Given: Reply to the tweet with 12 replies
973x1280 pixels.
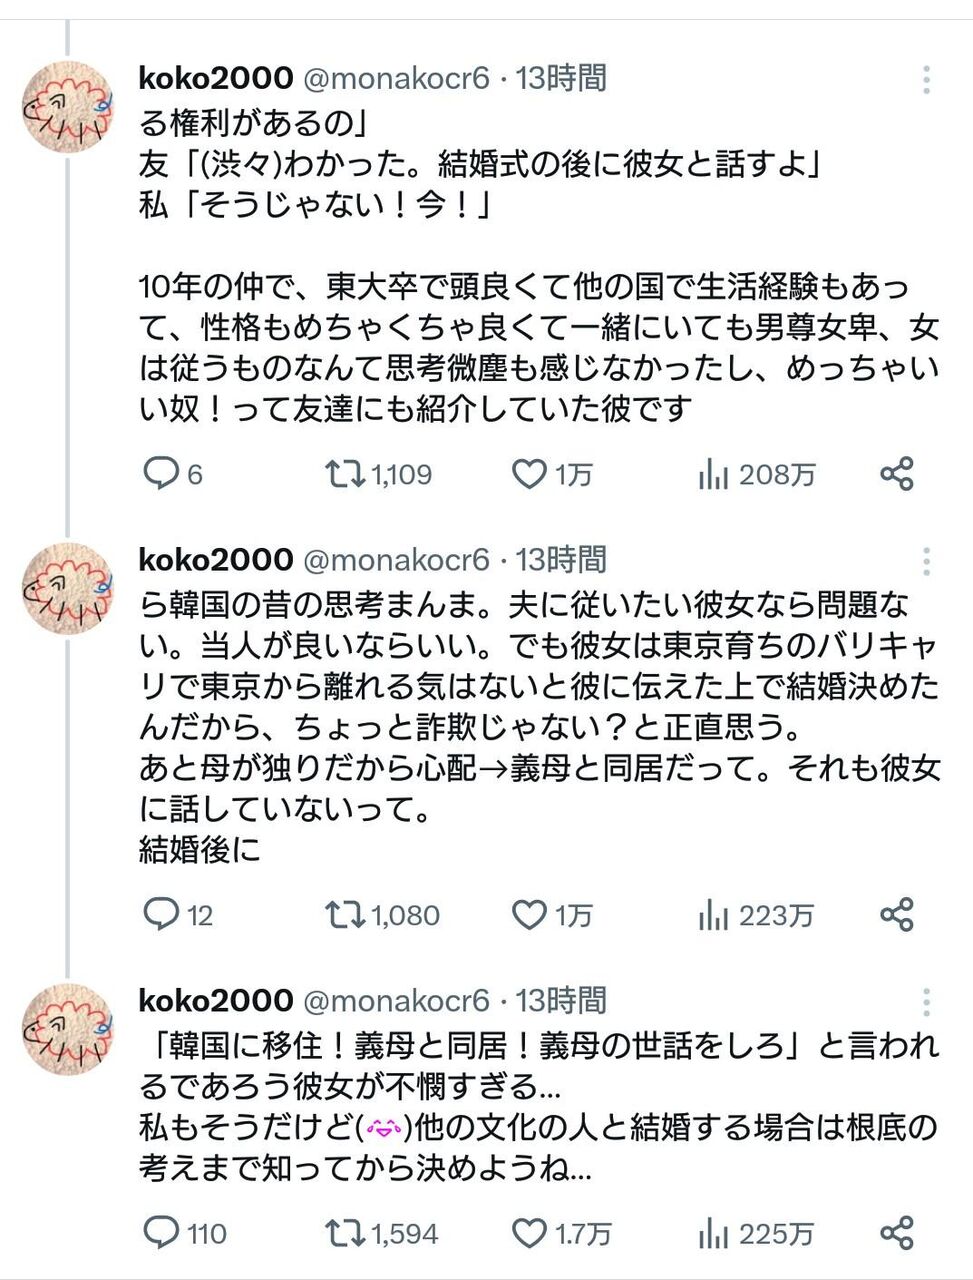Looking at the screenshot, I should tap(160, 914).
